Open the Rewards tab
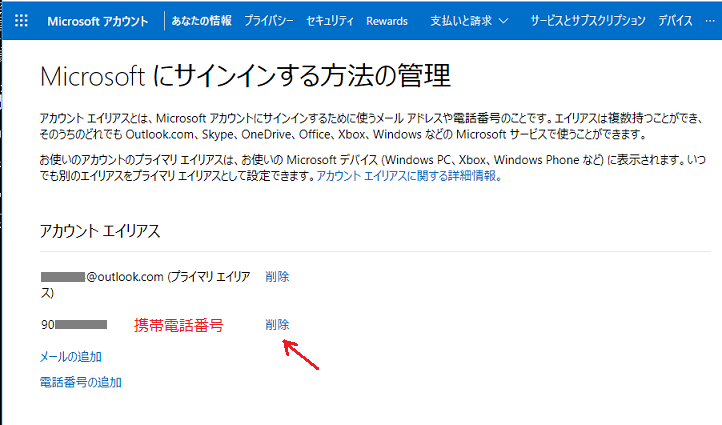This screenshot has width=722, height=425. (x=387, y=21)
